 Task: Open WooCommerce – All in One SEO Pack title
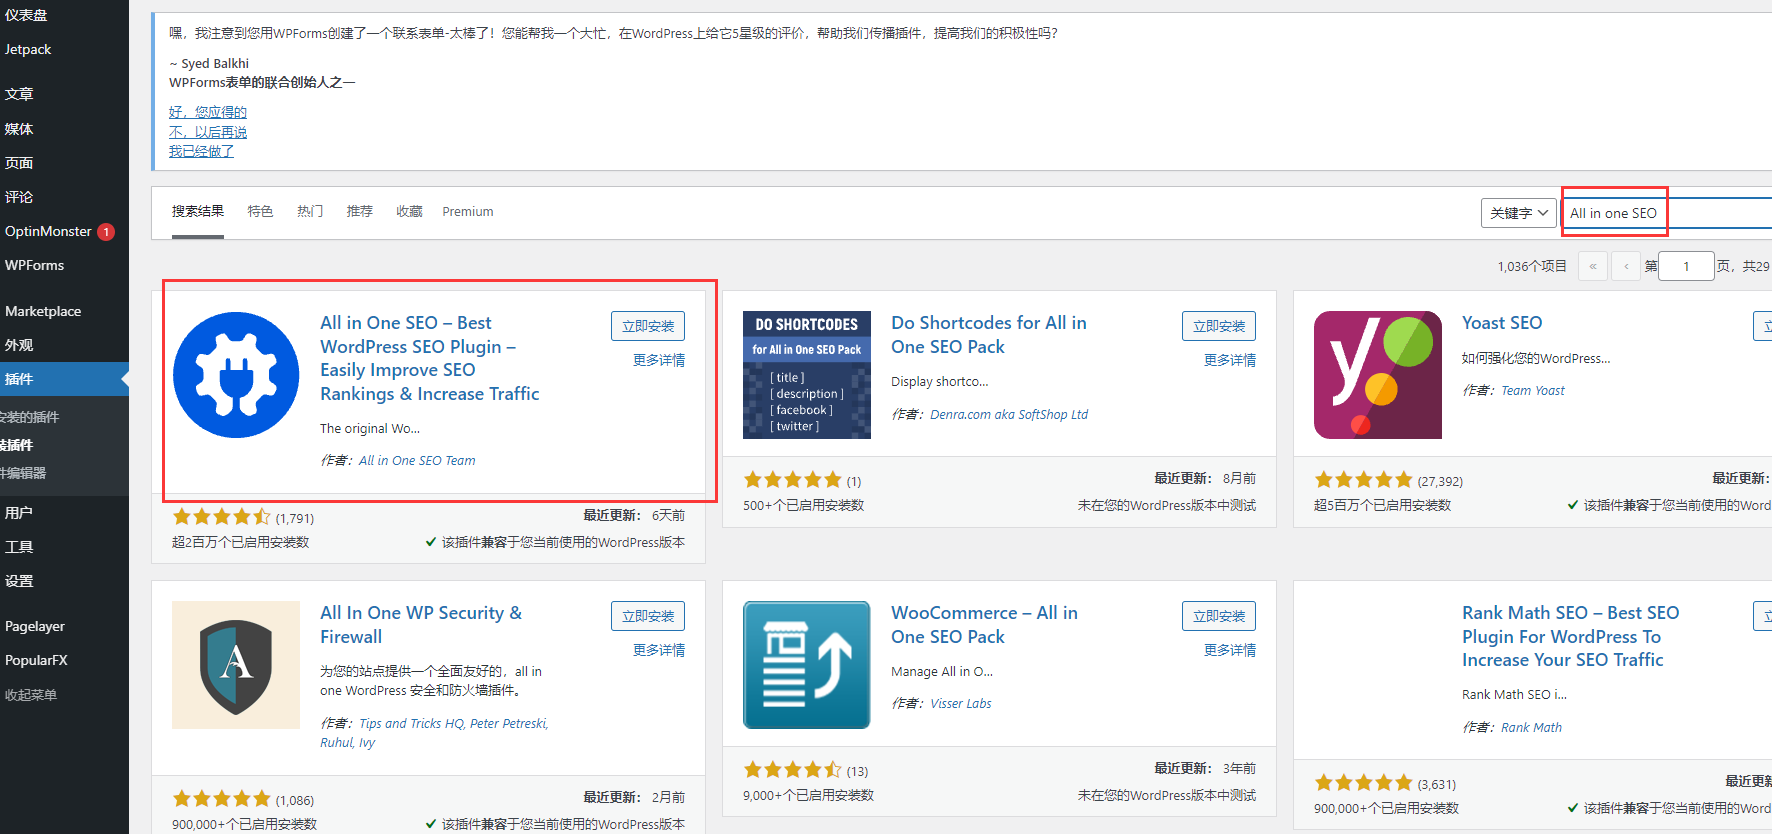(984, 625)
